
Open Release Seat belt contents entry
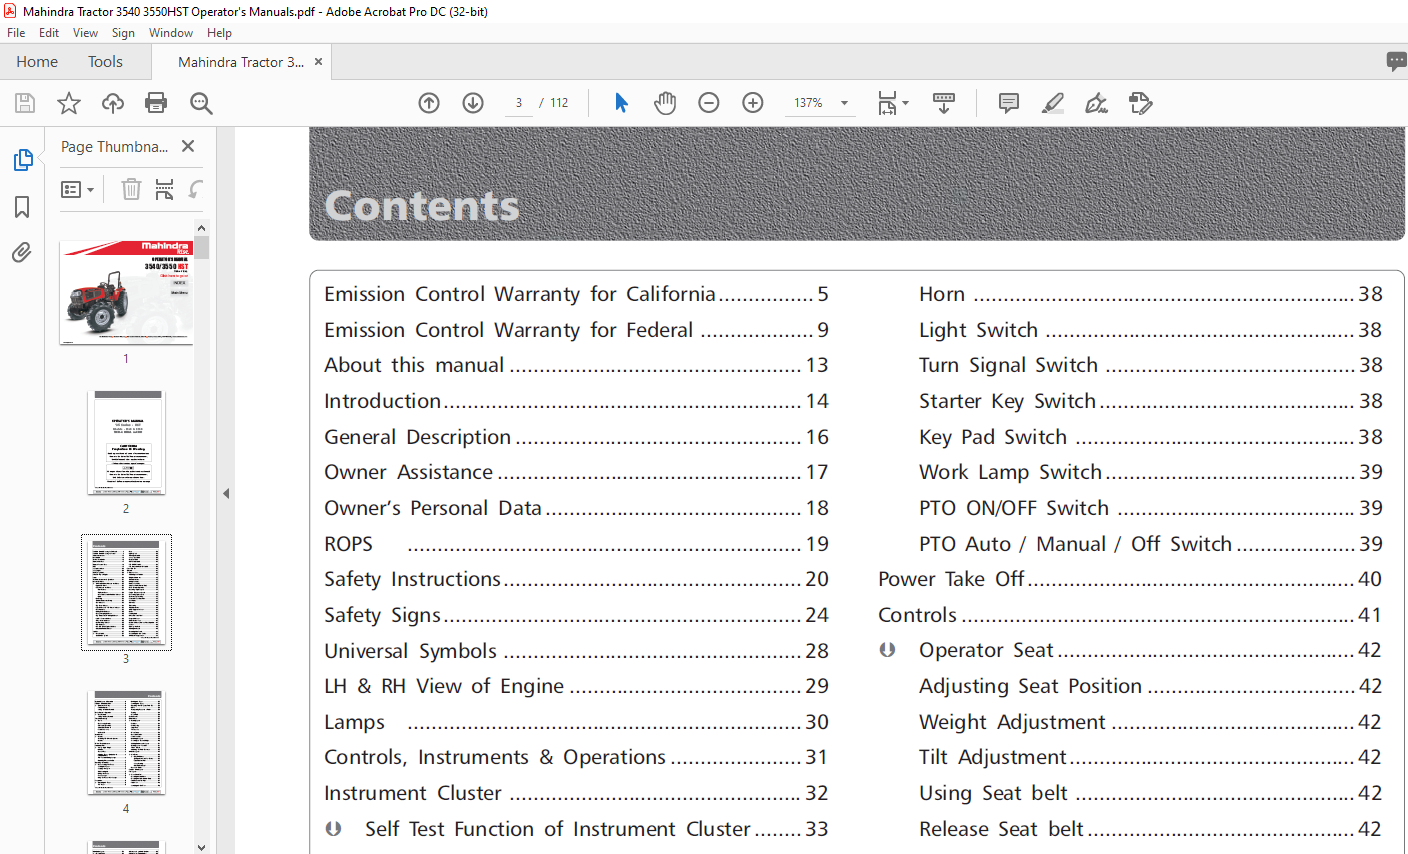click(1150, 829)
